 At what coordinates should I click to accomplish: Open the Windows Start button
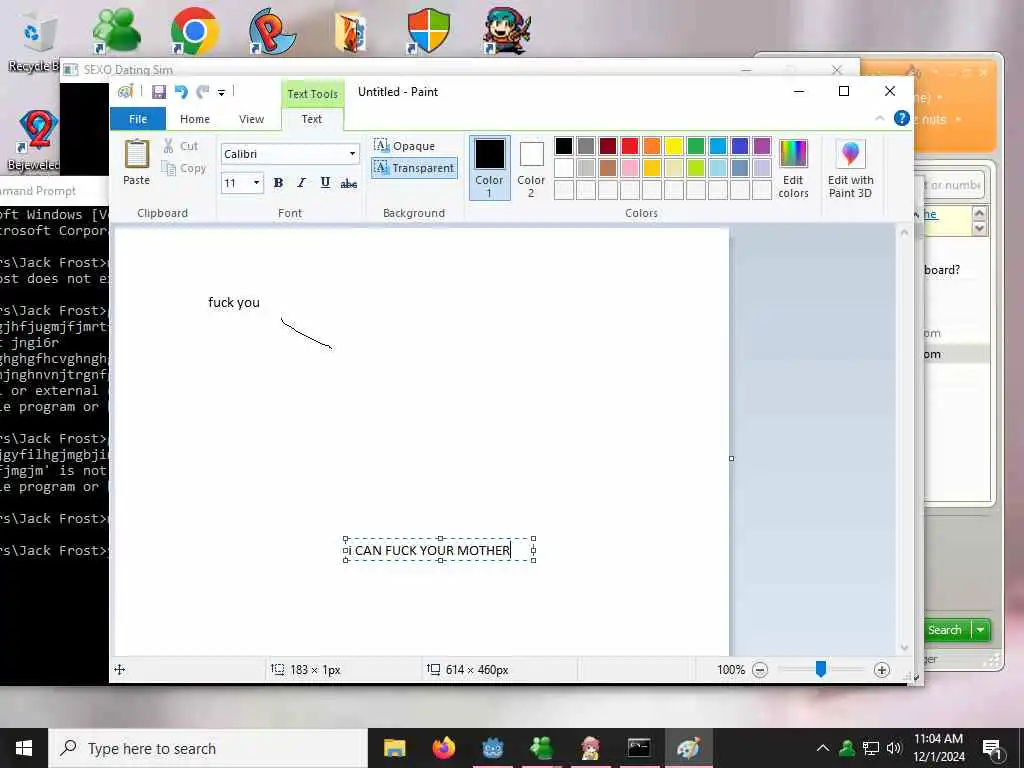point(24,748)
